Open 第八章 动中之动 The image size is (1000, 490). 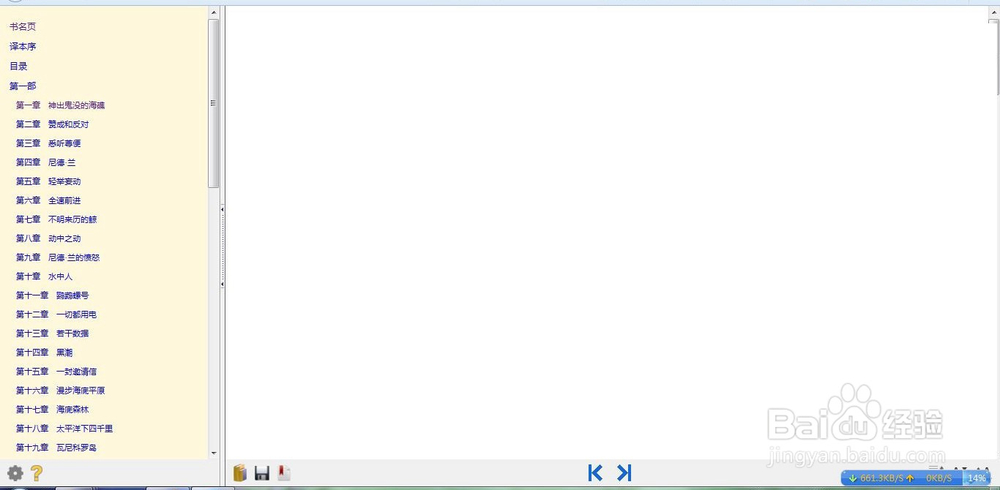click(48, 239)
